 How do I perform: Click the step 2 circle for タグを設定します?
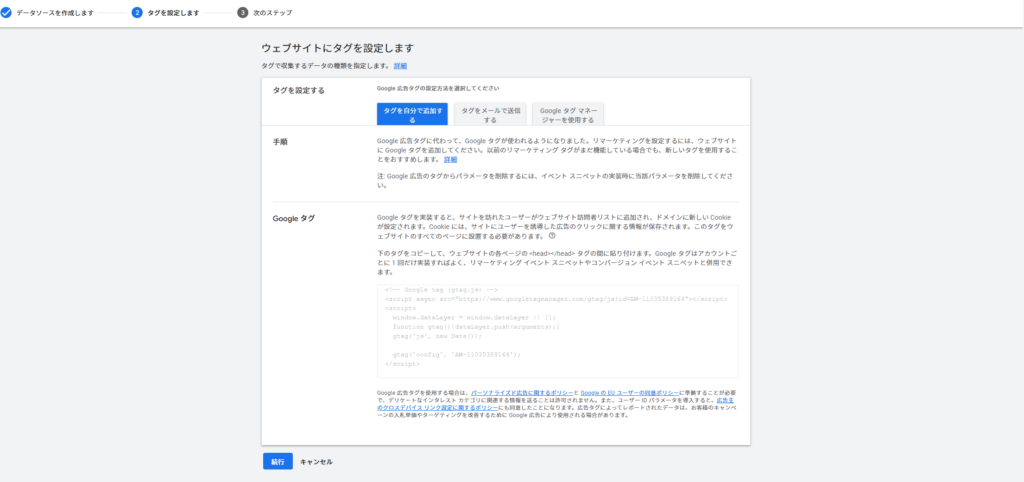[x=136, y=12]
